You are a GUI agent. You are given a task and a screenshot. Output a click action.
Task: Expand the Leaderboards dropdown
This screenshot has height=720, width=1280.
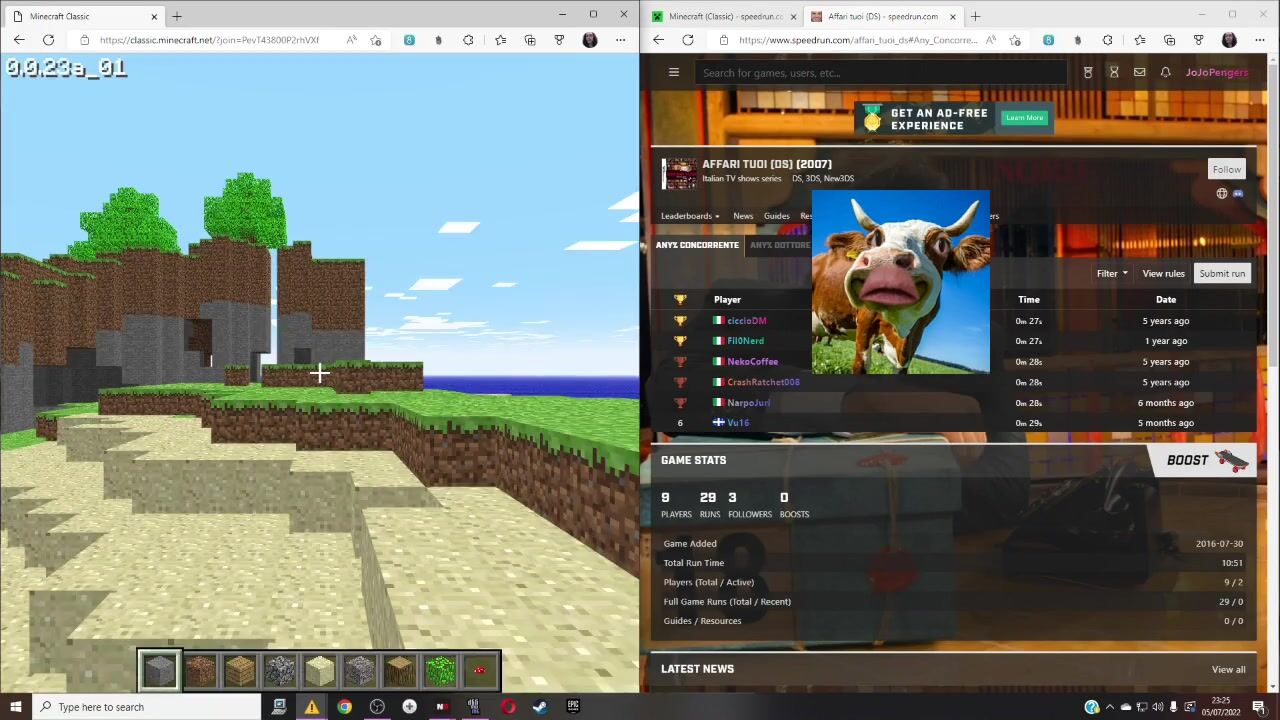(689, 216)
